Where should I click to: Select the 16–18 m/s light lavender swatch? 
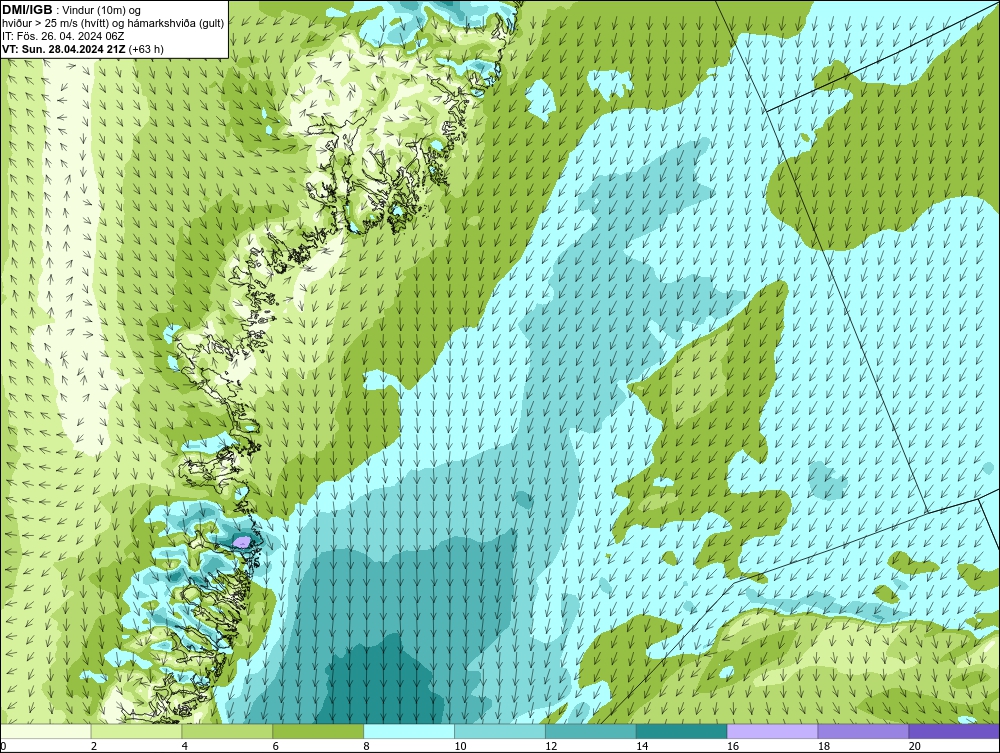pyautogui.click(x=772, y=731)
